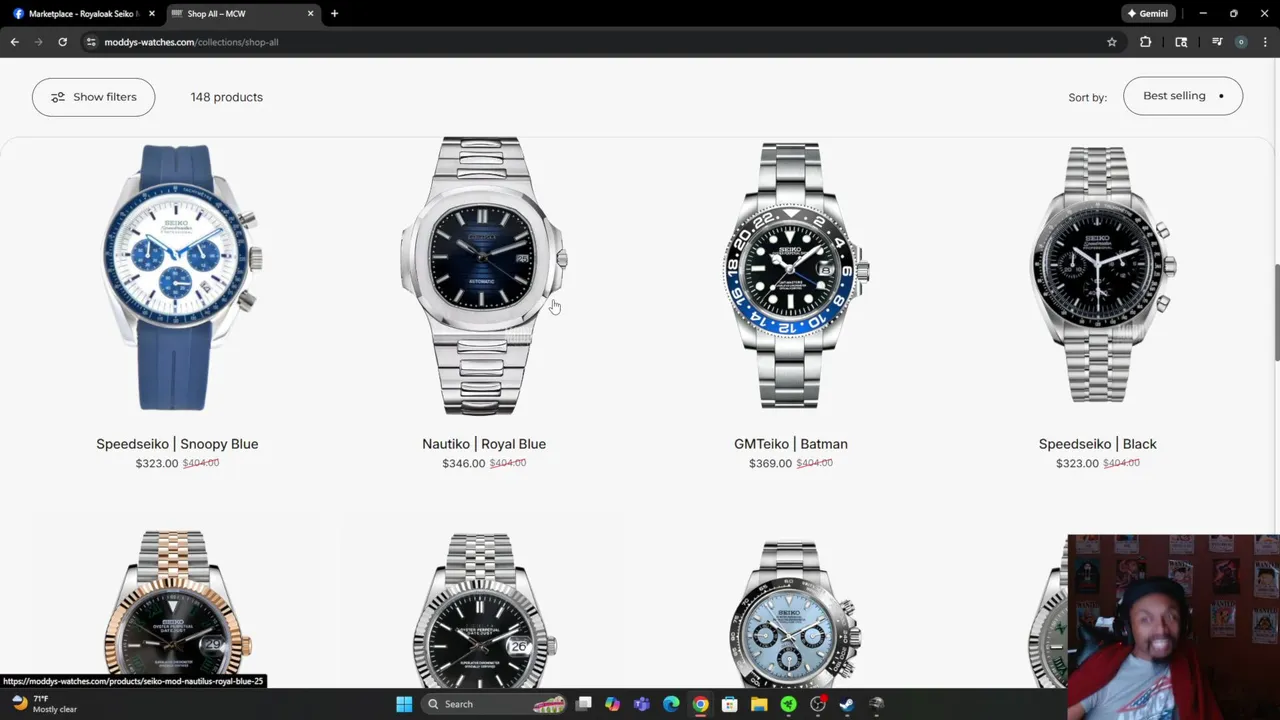Open GMTeiko | Batman product link

coord(791,444)
